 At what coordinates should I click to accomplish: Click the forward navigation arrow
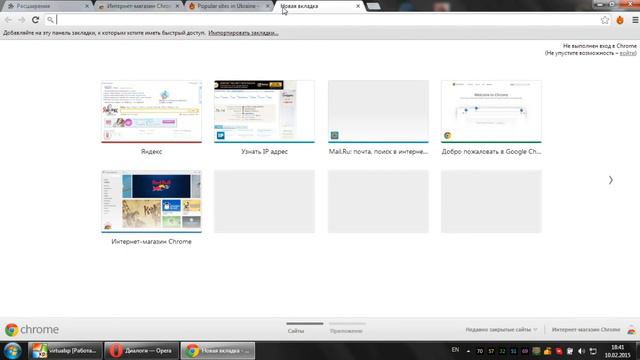click(x=22, y=20)
